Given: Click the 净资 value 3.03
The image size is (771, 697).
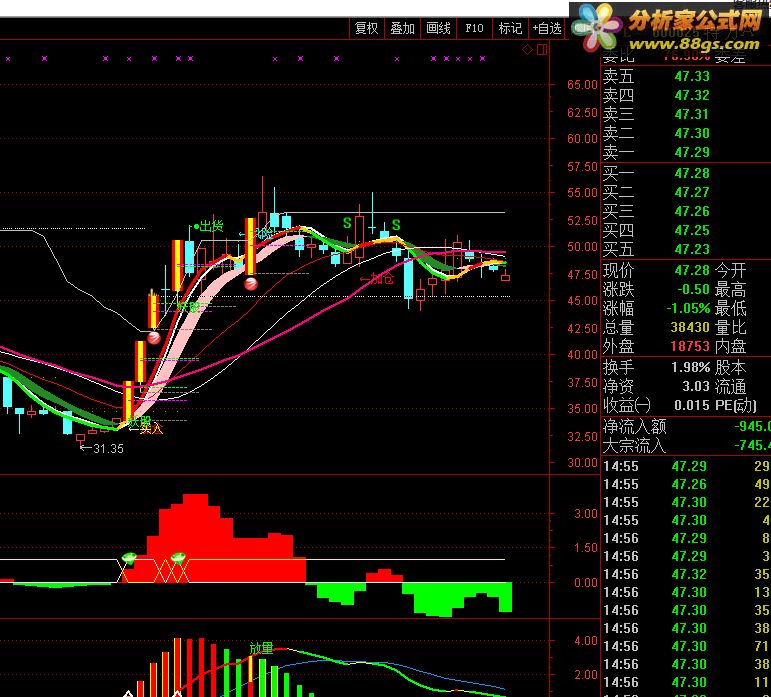Looking at the screenshot, I should (x=696, y=386).
